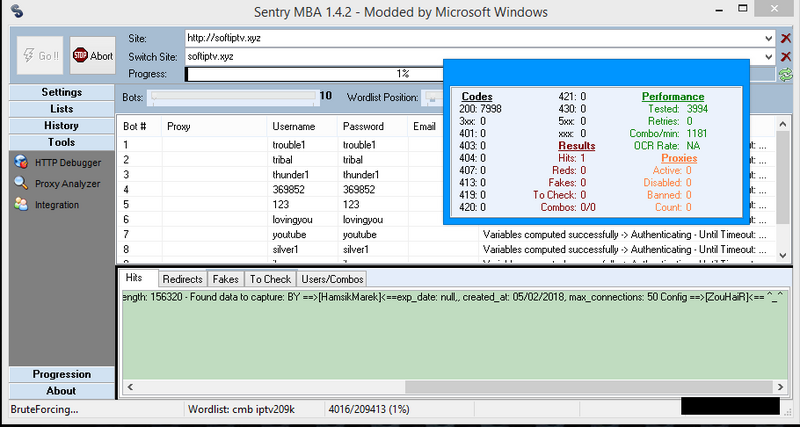Click the Performance heading in stats panel
Screen dimensions: 800x427
[673, 97]
